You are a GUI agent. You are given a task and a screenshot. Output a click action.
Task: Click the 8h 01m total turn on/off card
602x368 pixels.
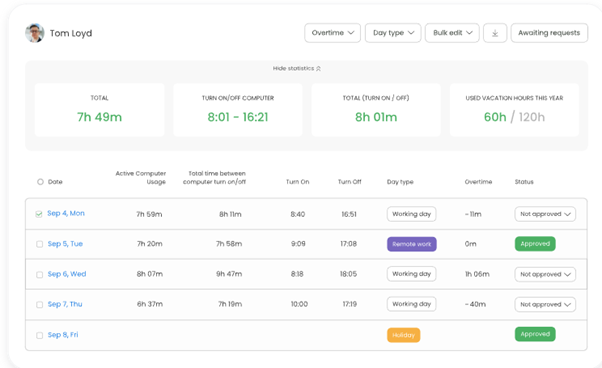point(376,110)
